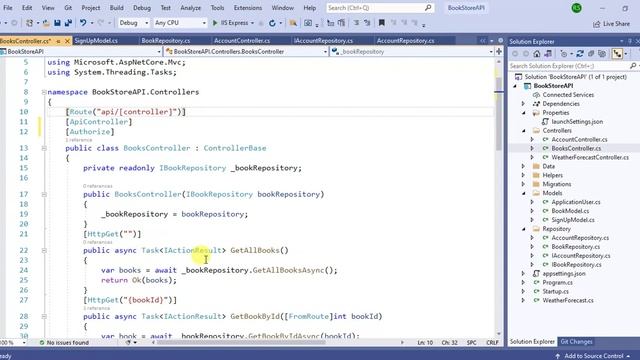Click Uncomment selected lines icon
Viewport: 640px width, 360px height.
pyautogui.click(x=367, y=23)
